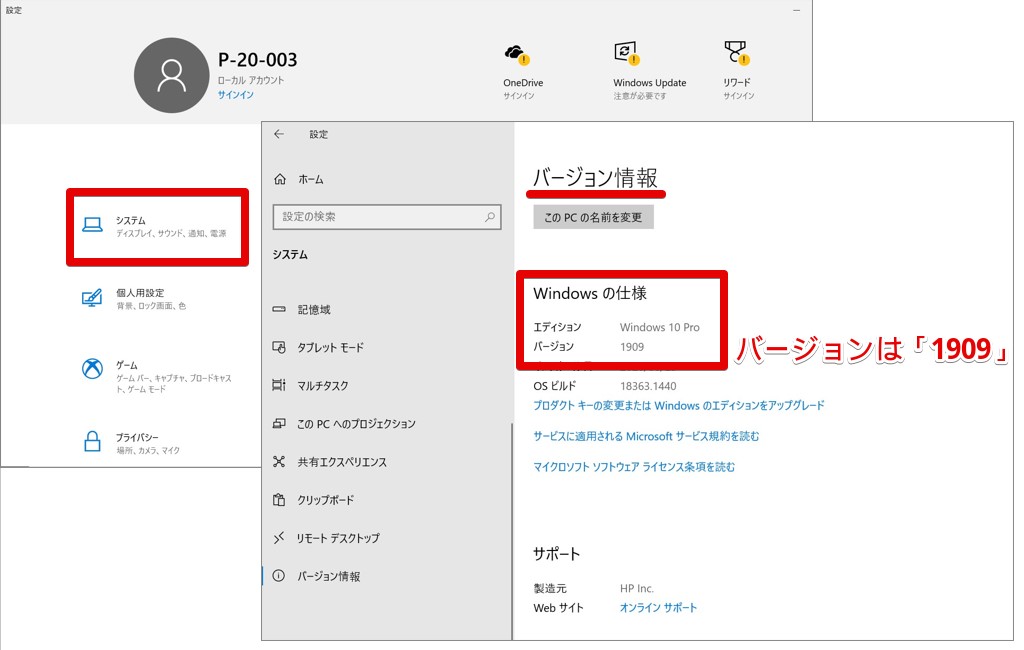The width and height of the screenshot is (1024, 650).
Task: Open the リワード trophy icon
Action: point(737,53)
